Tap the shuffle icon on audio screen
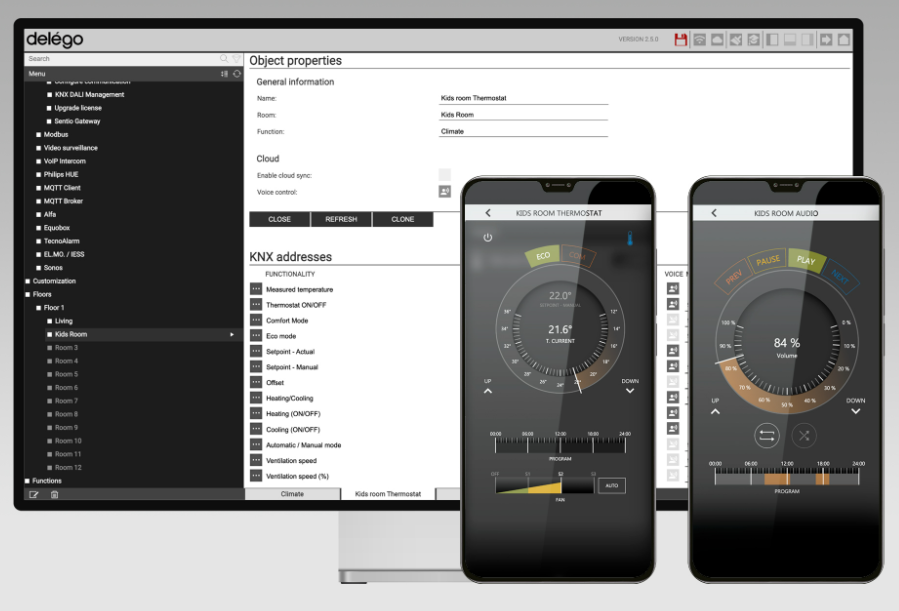Screen dimensions: 899x611 click(803, 435)
